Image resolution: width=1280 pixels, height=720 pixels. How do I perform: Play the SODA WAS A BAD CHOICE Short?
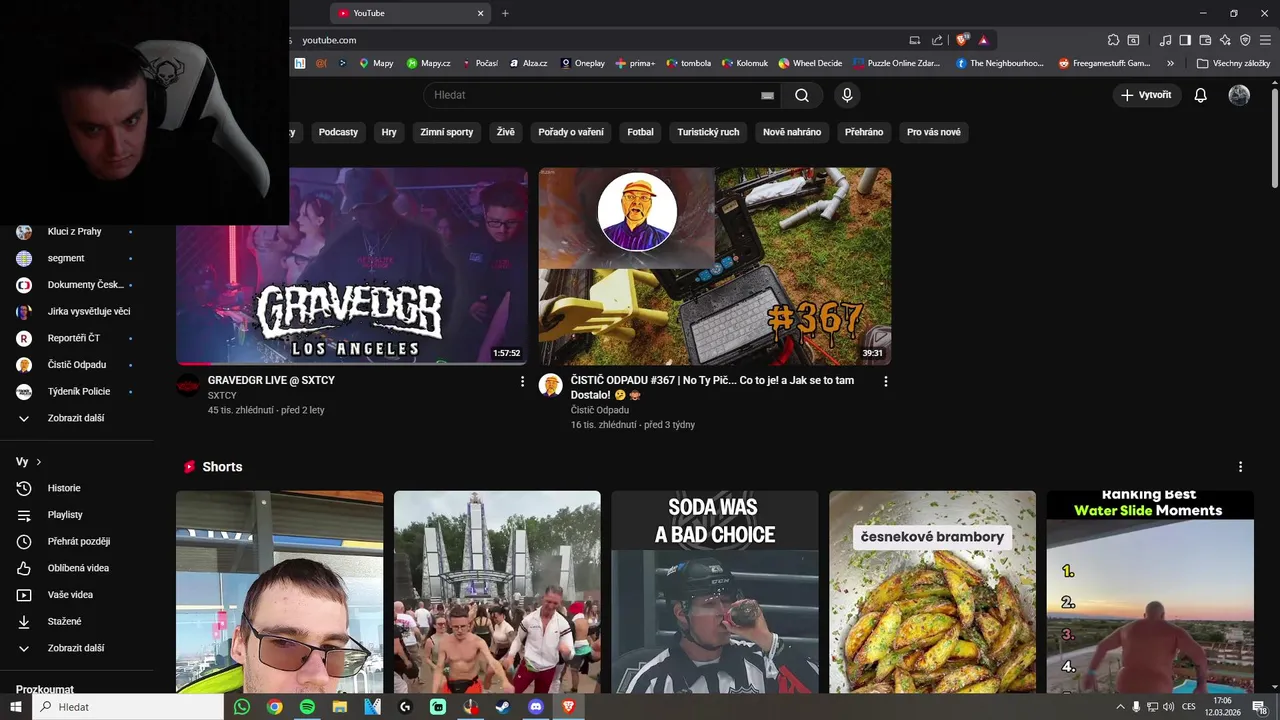715,592
